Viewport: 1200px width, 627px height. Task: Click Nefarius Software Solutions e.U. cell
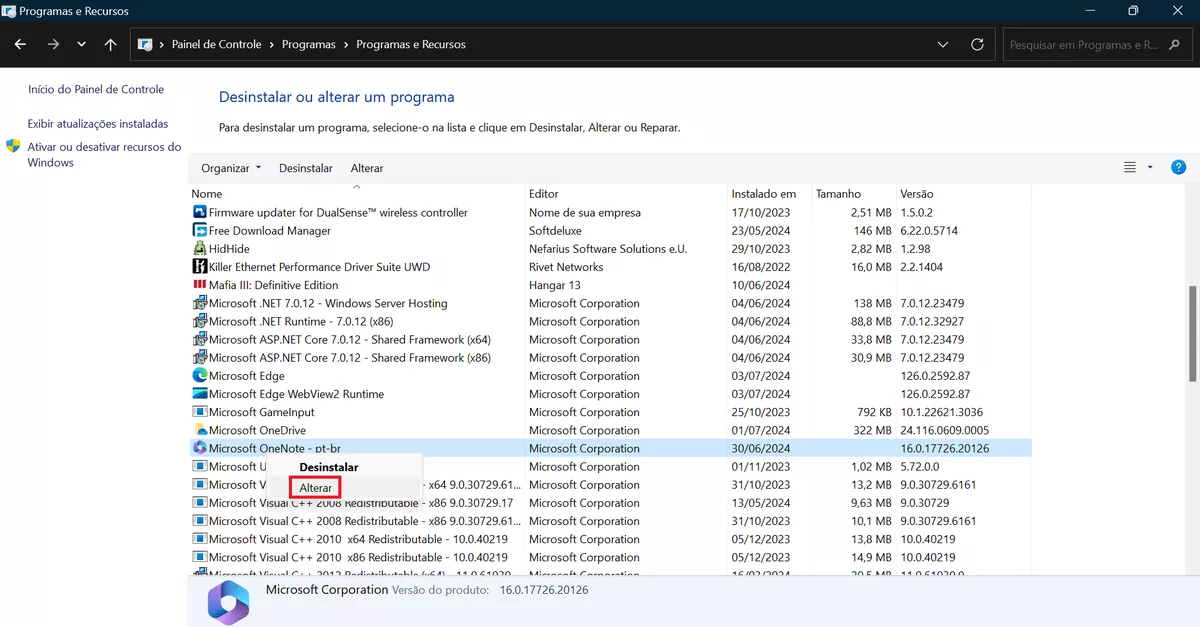[x=608, y=249]
